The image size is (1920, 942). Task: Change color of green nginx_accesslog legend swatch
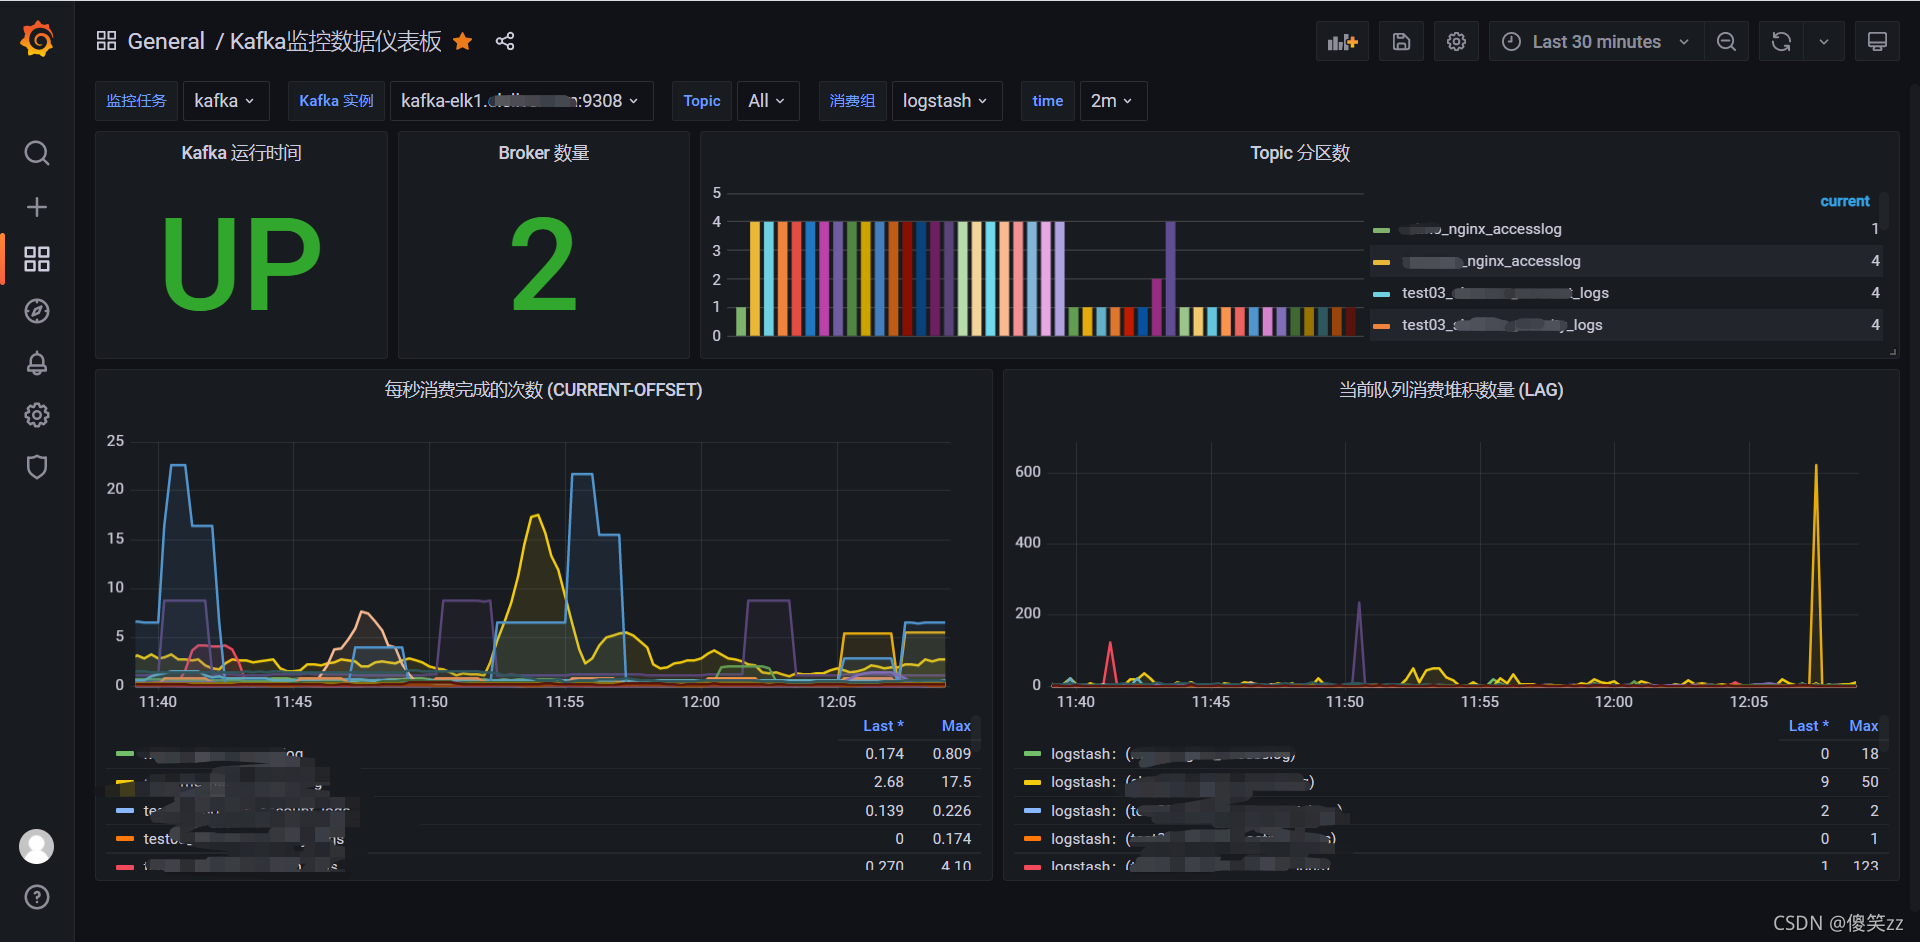coord(1381,230)
